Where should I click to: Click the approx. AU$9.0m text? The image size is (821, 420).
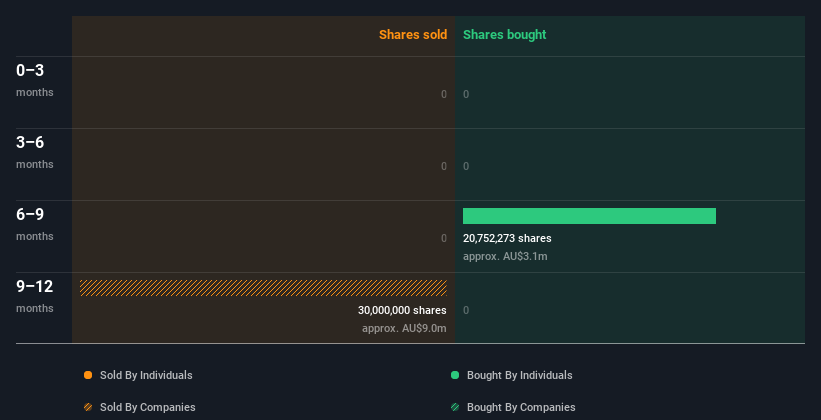point(404,329)
